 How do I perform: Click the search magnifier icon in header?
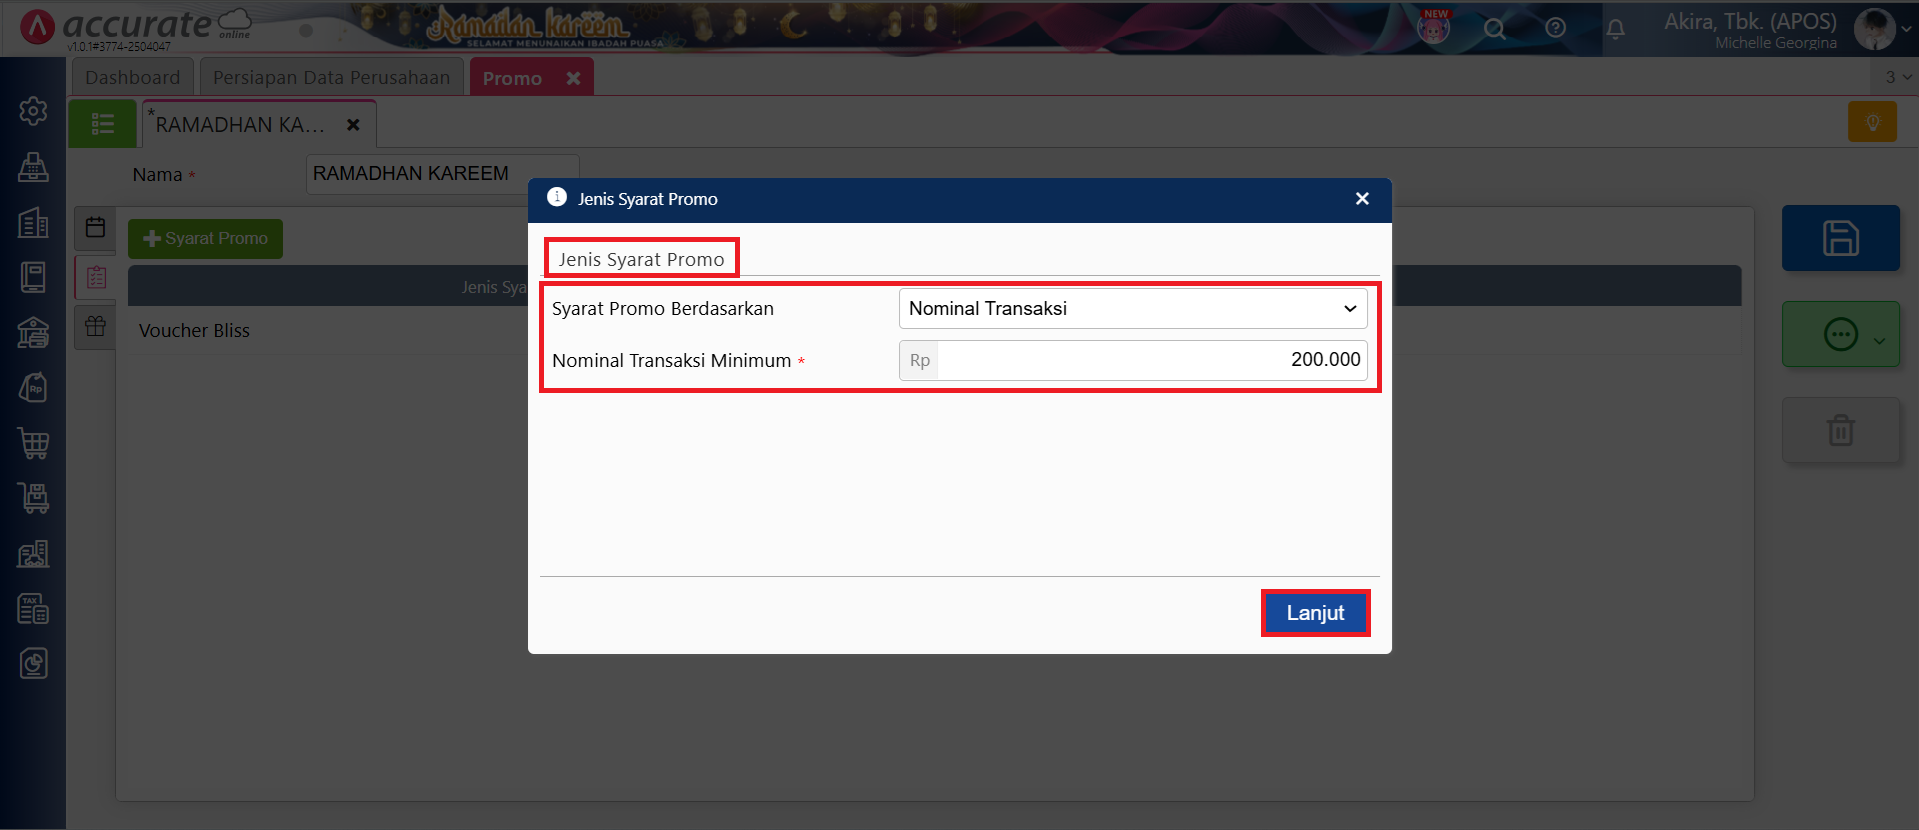(1494, 29)
